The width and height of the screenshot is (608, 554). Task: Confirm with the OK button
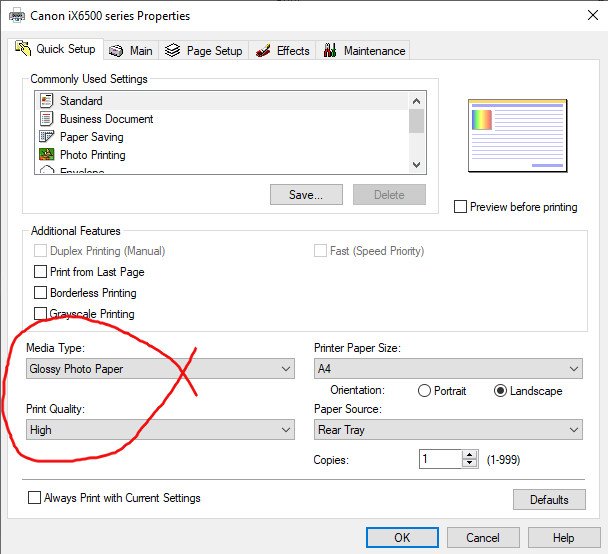tap(402, 538)
